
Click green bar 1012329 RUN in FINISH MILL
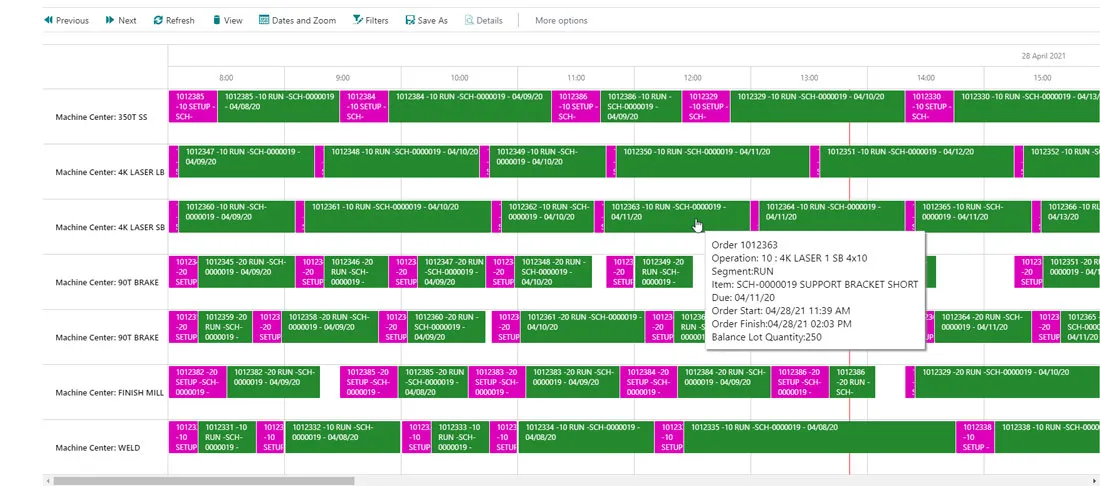(x=1000, y=381)
